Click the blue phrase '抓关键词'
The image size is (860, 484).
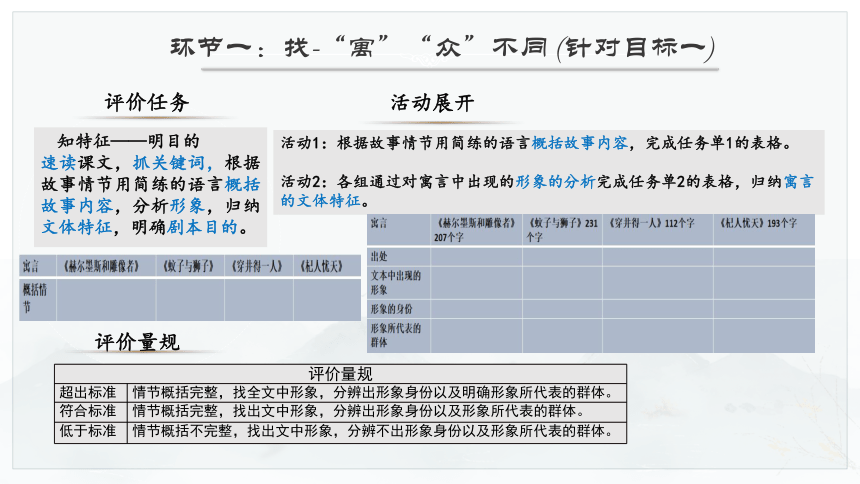[x=169, y=162]
